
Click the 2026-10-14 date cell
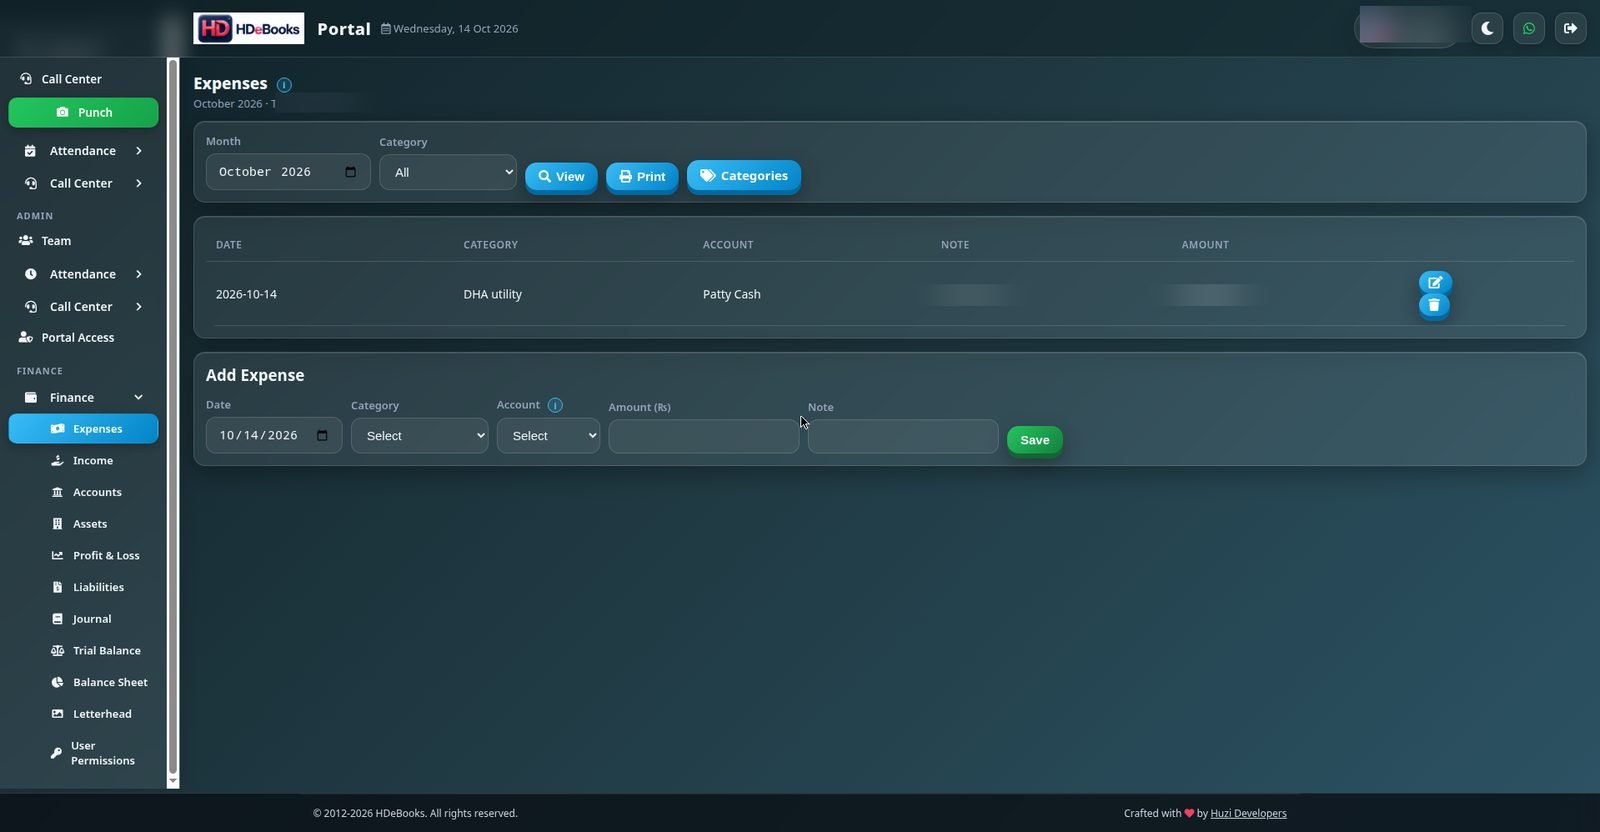(x=246, y=294)
